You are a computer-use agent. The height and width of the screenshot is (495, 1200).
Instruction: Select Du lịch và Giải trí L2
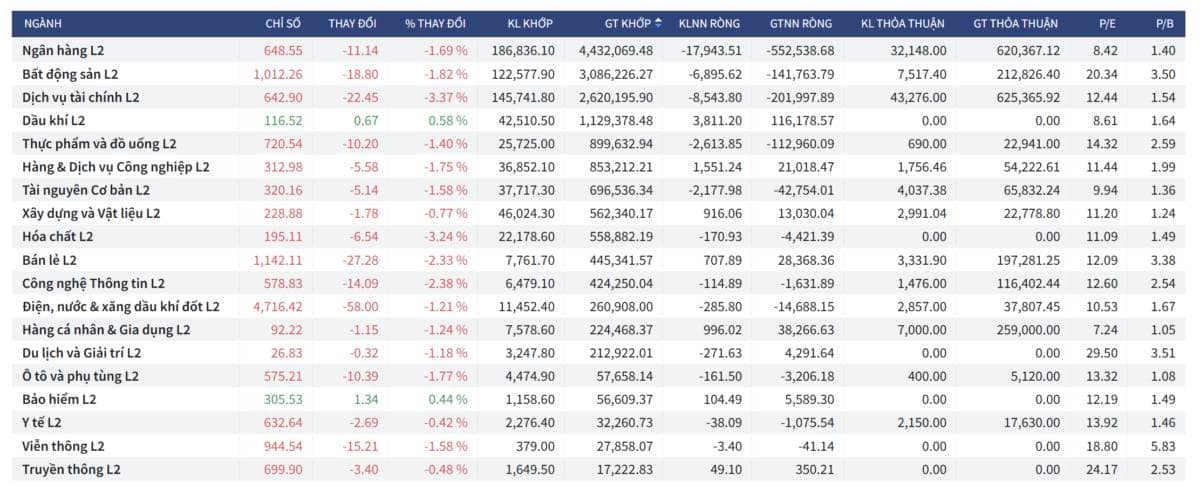click(82, 353)
